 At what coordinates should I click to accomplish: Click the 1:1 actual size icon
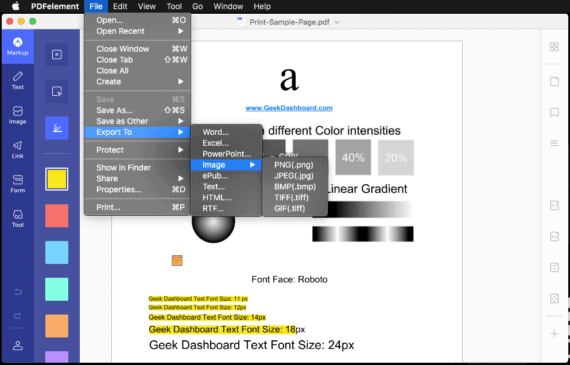pyautogui.click(x=554, y=205)
